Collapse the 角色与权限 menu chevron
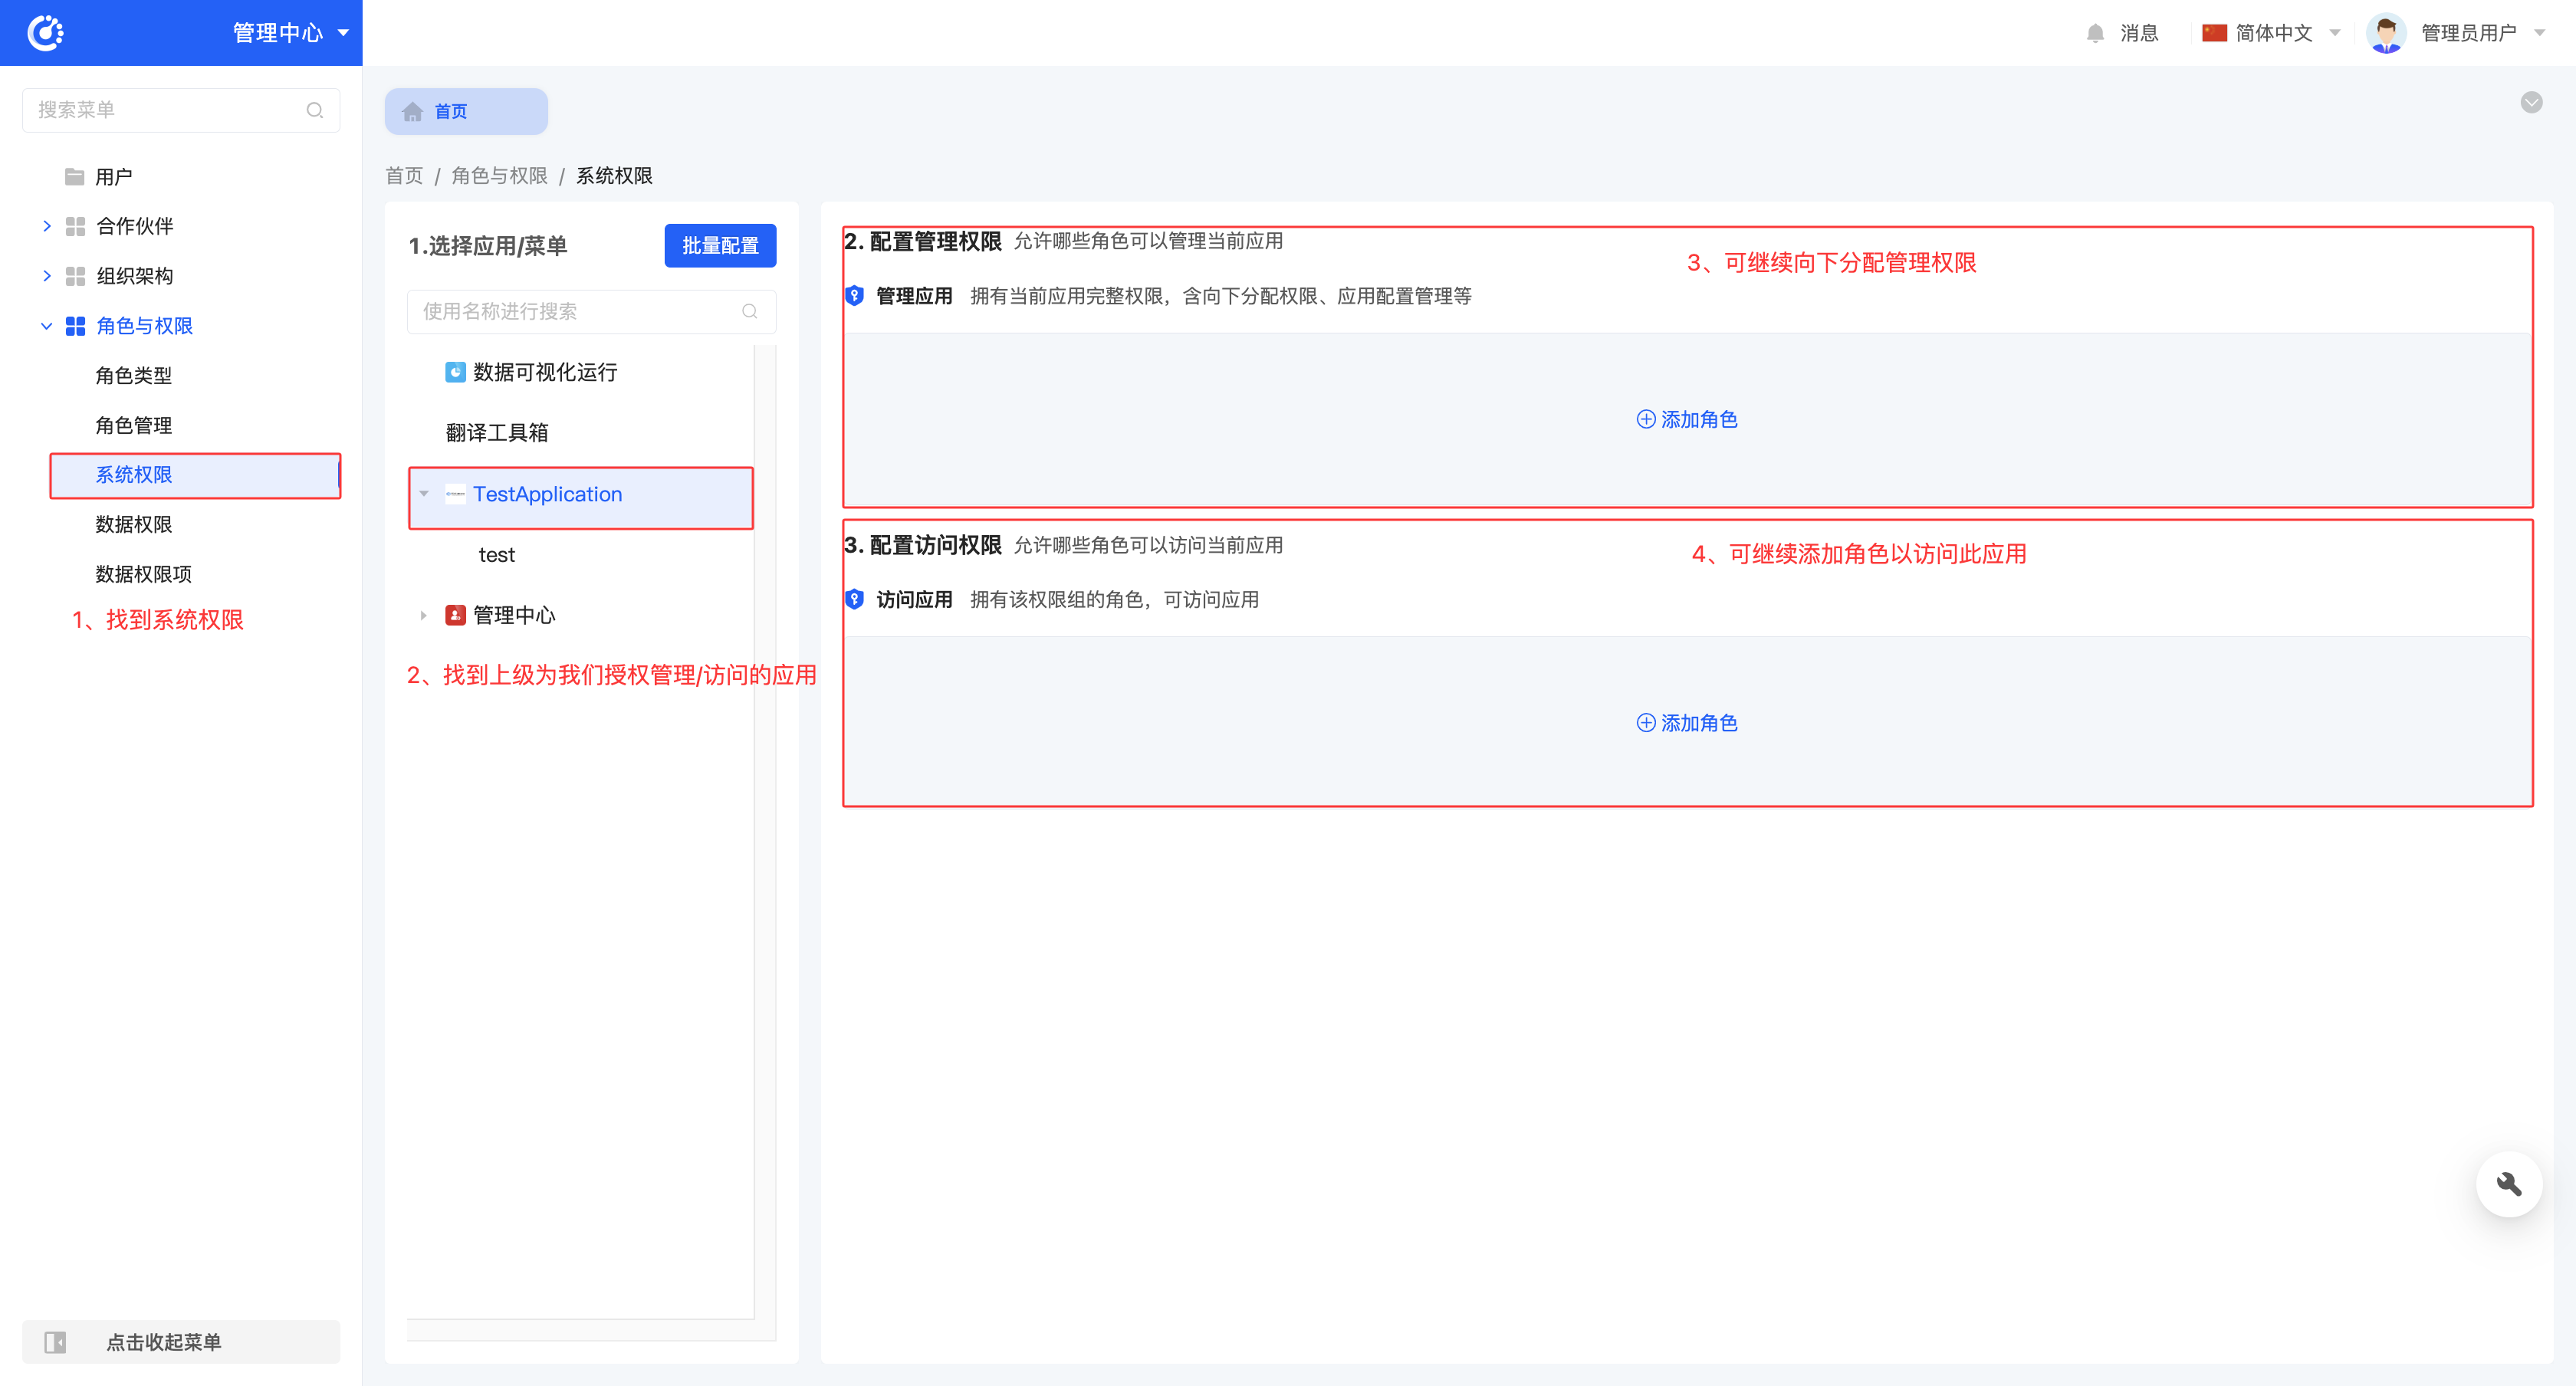The height and width of the screenshot is (1386, 2576). pos(47,326)
